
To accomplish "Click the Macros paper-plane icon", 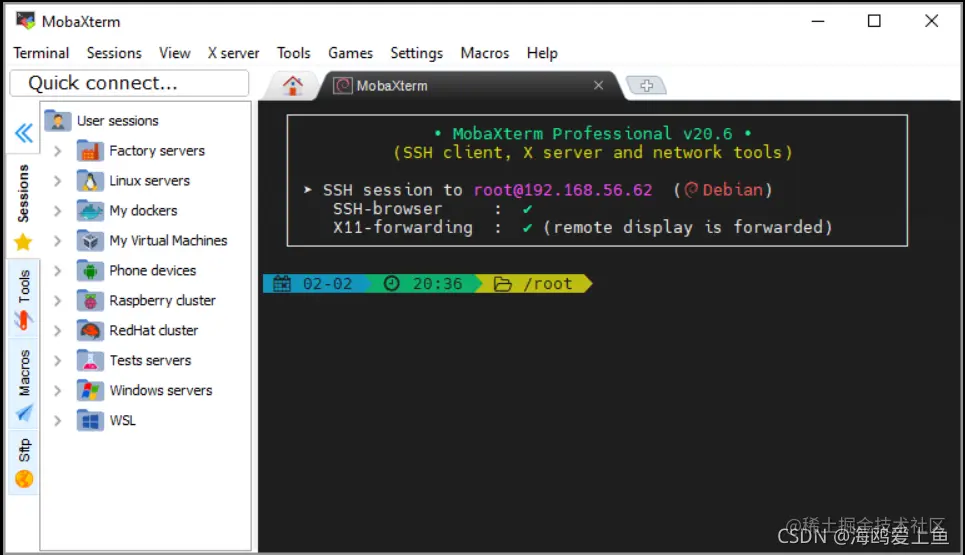I will click(23, 413).
